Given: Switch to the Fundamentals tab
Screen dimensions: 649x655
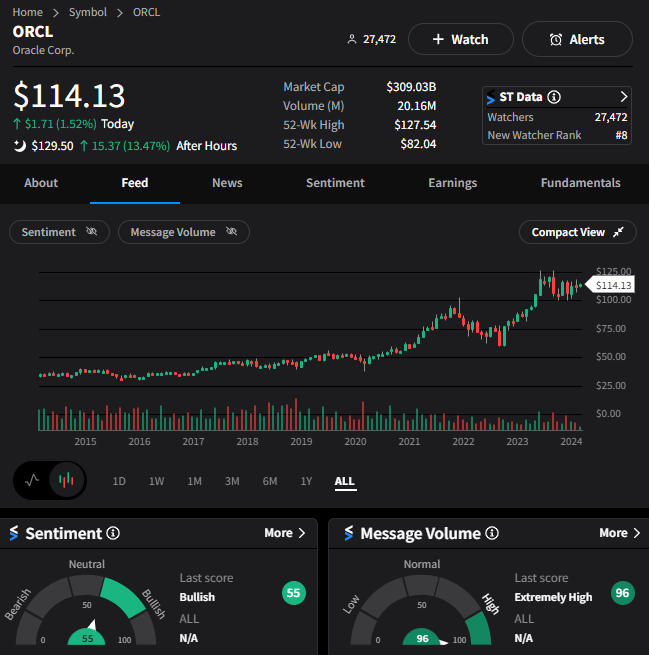Looking at the screenshot, I should tap(581, 183).
